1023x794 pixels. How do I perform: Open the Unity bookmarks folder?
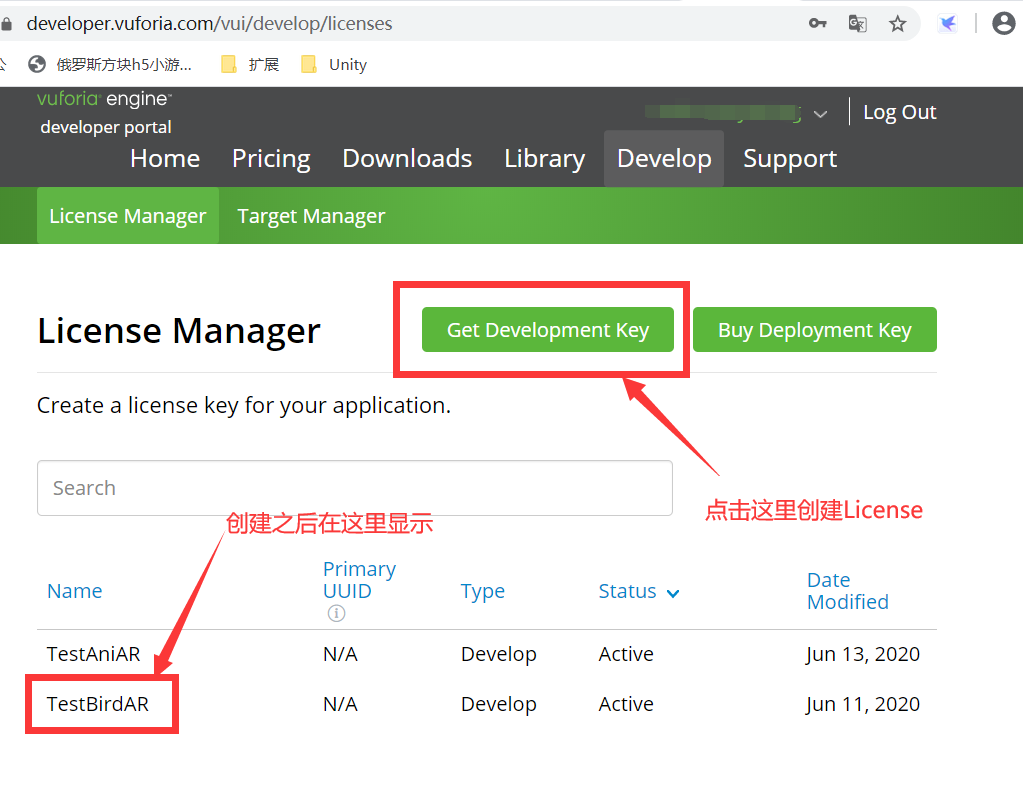point(333,64)
